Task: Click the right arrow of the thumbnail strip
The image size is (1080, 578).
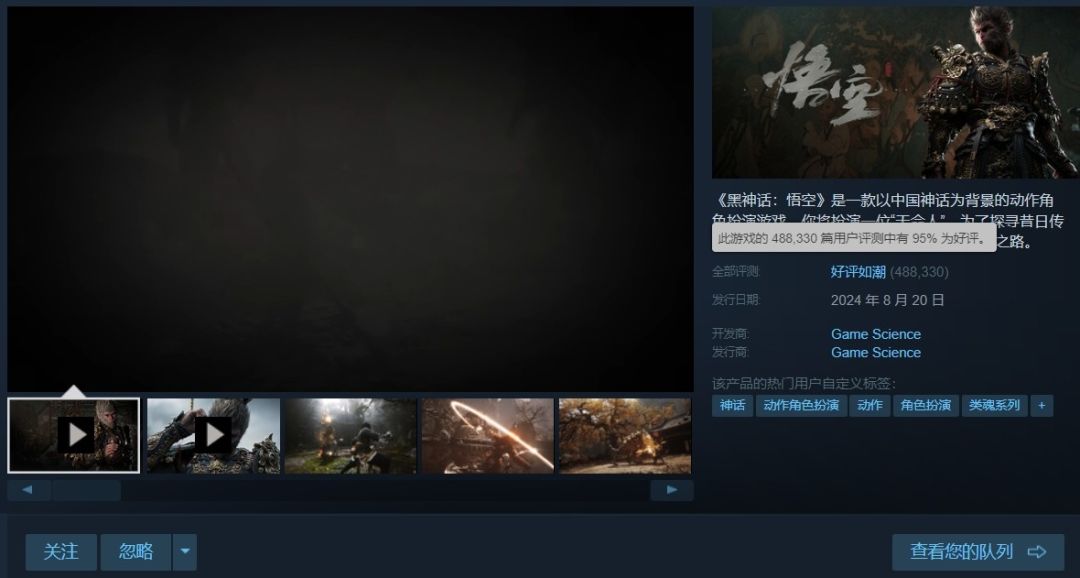Action: [672, 490]
